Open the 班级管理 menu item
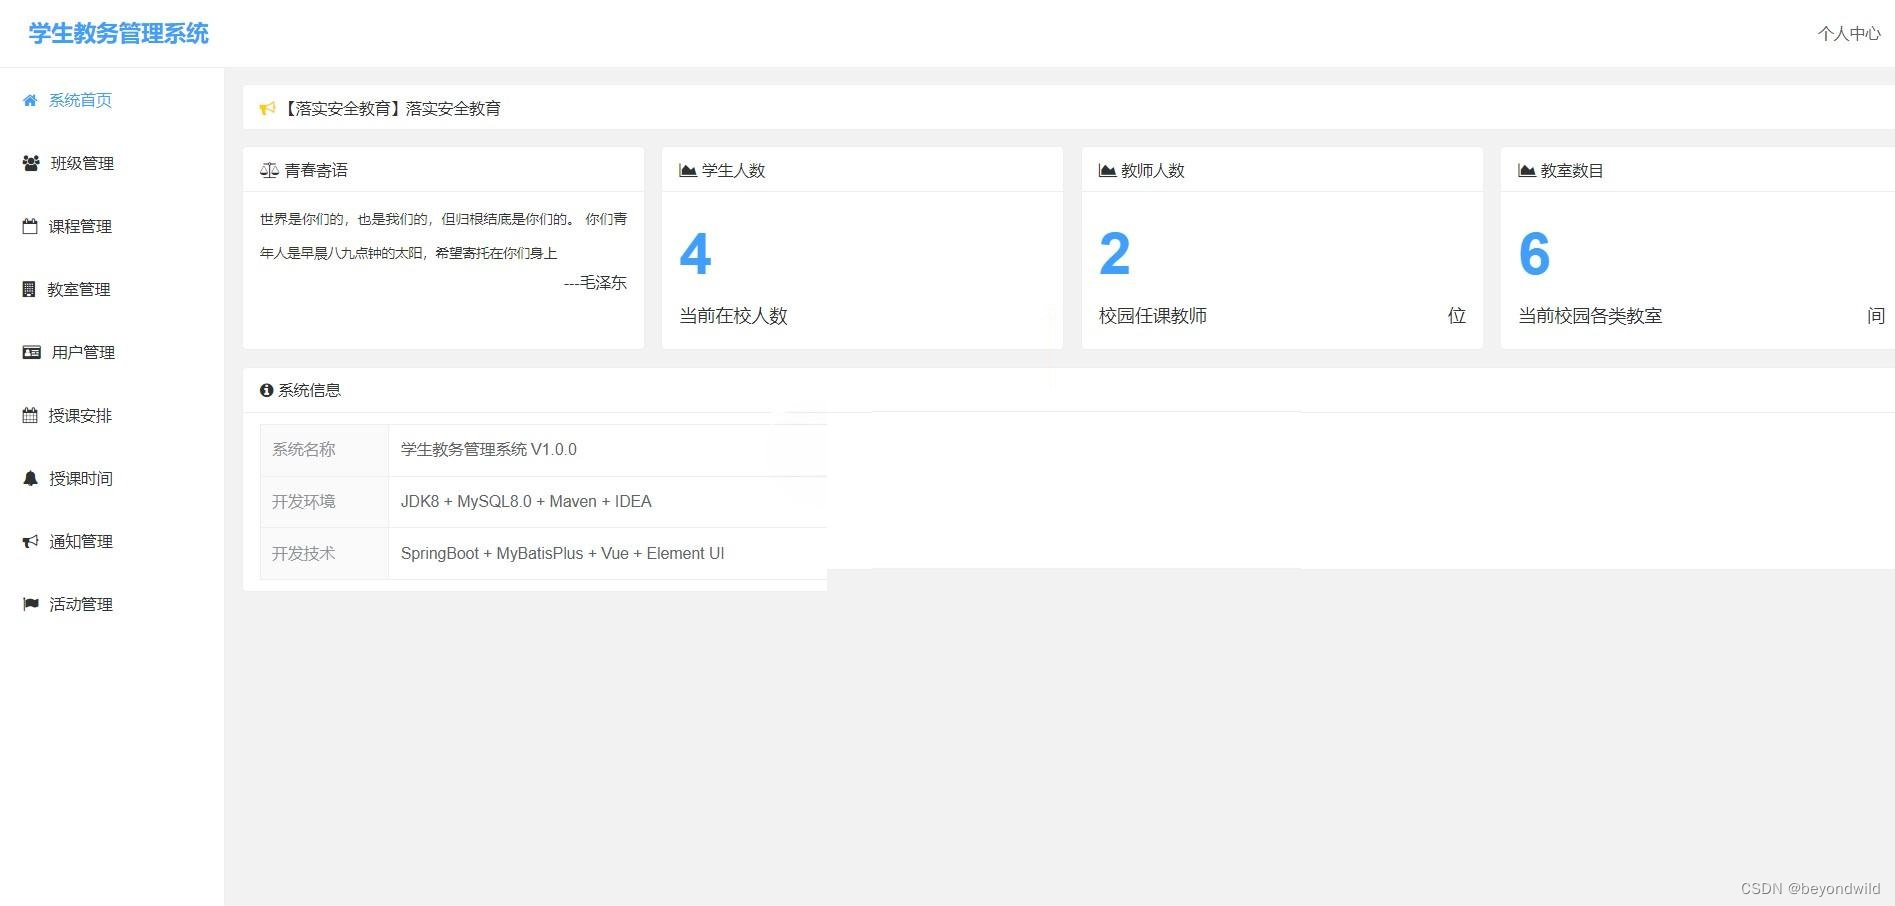The image size is (1895, 906). point(81,163)
